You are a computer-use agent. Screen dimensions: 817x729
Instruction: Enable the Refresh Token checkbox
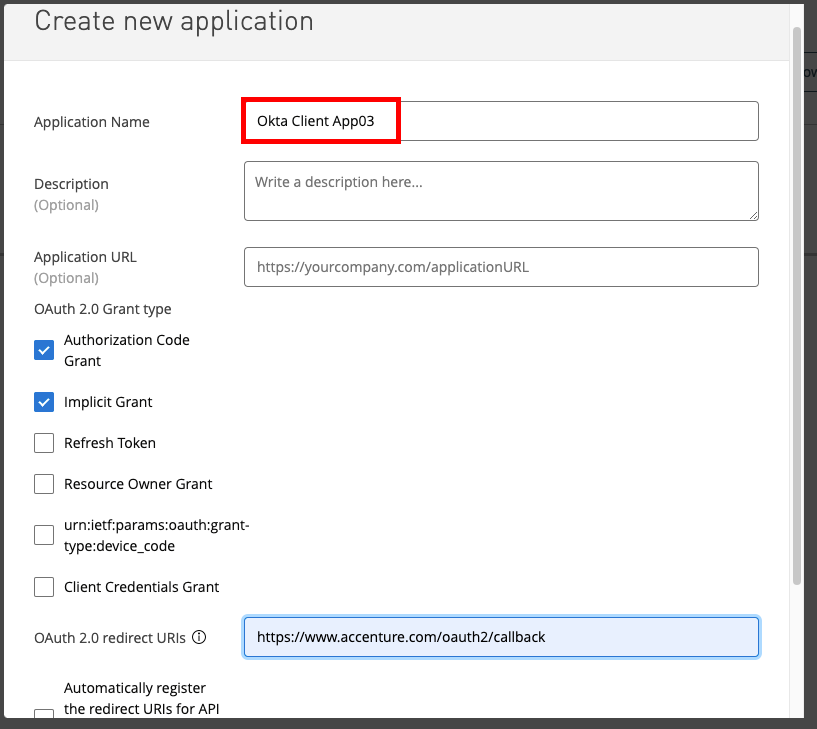[44, 443]
